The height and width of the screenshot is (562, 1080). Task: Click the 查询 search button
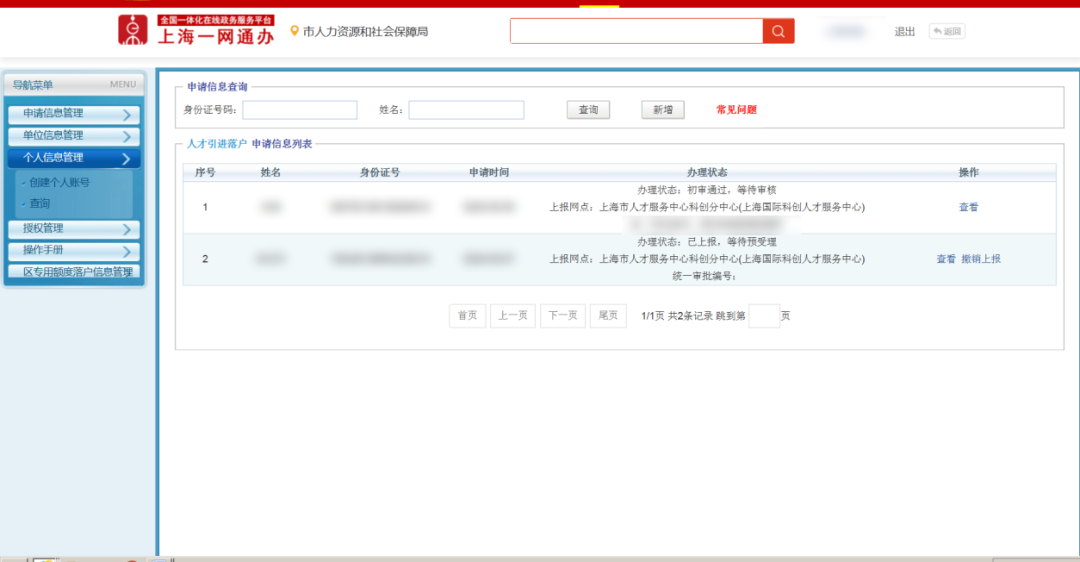click(588, 110)
